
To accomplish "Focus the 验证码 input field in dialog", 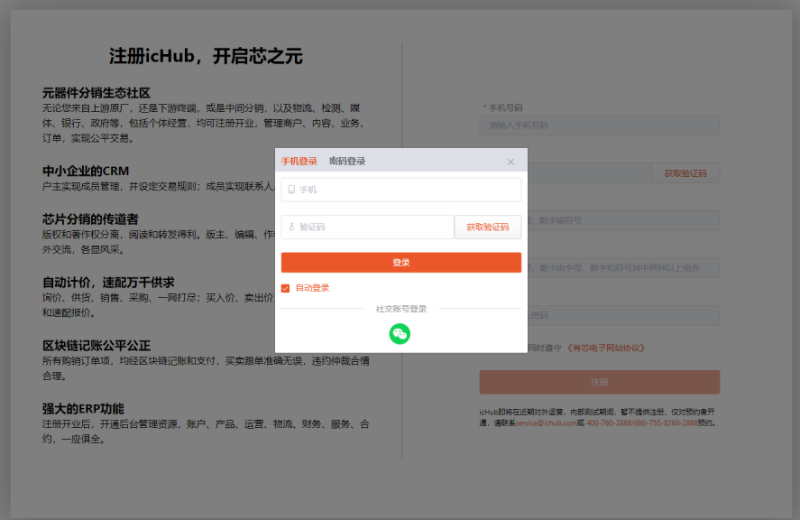I will click(x=367, y=227).
